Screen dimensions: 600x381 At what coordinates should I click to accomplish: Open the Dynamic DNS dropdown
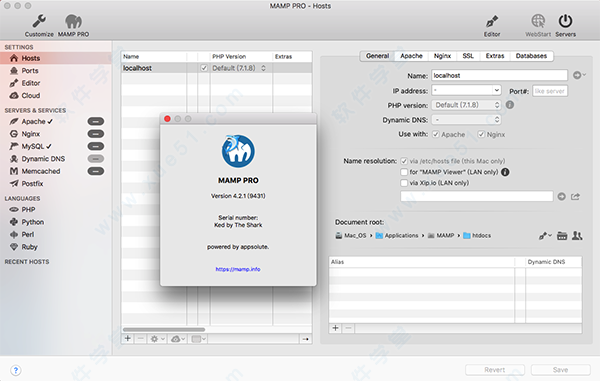point(466,120)
